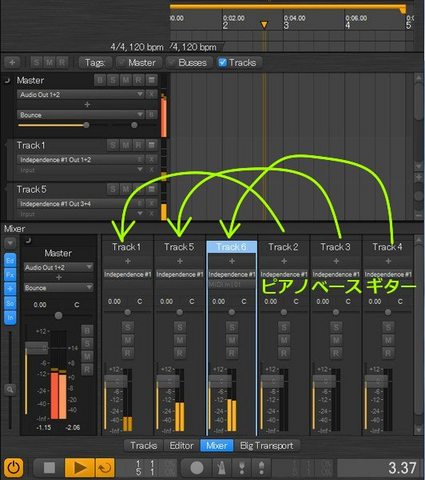Select the Mixer tab

point(217,446)
